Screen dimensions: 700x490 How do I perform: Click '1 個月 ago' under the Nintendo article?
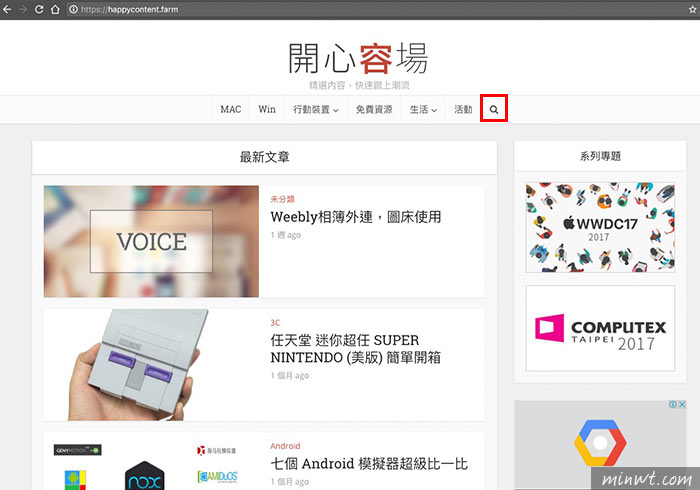tap(290, 375)
